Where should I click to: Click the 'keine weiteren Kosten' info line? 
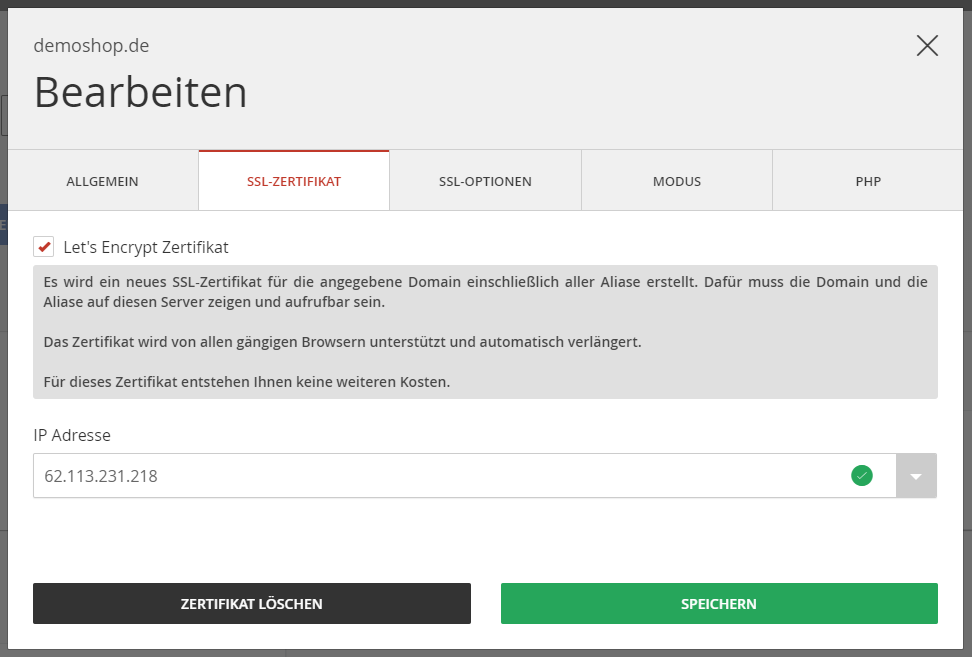point(246,382)
